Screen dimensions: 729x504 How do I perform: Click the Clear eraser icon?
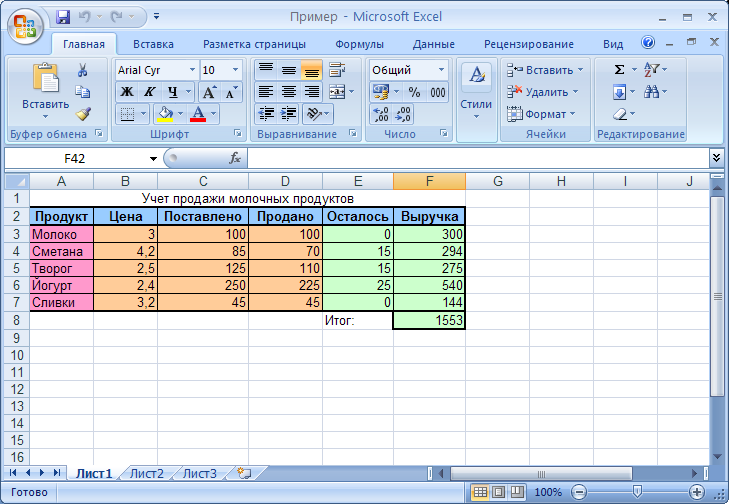pos(620,114)
